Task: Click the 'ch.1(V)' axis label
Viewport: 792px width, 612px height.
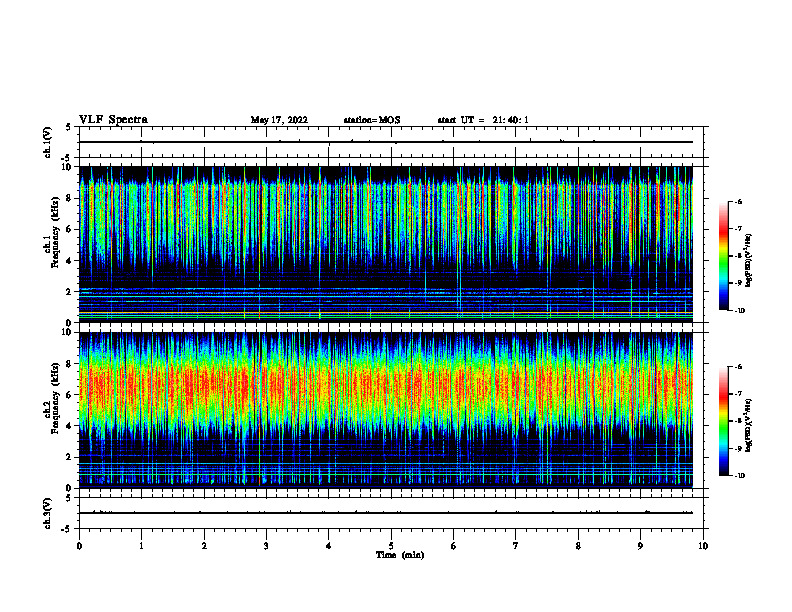Action: click(48, 142)
